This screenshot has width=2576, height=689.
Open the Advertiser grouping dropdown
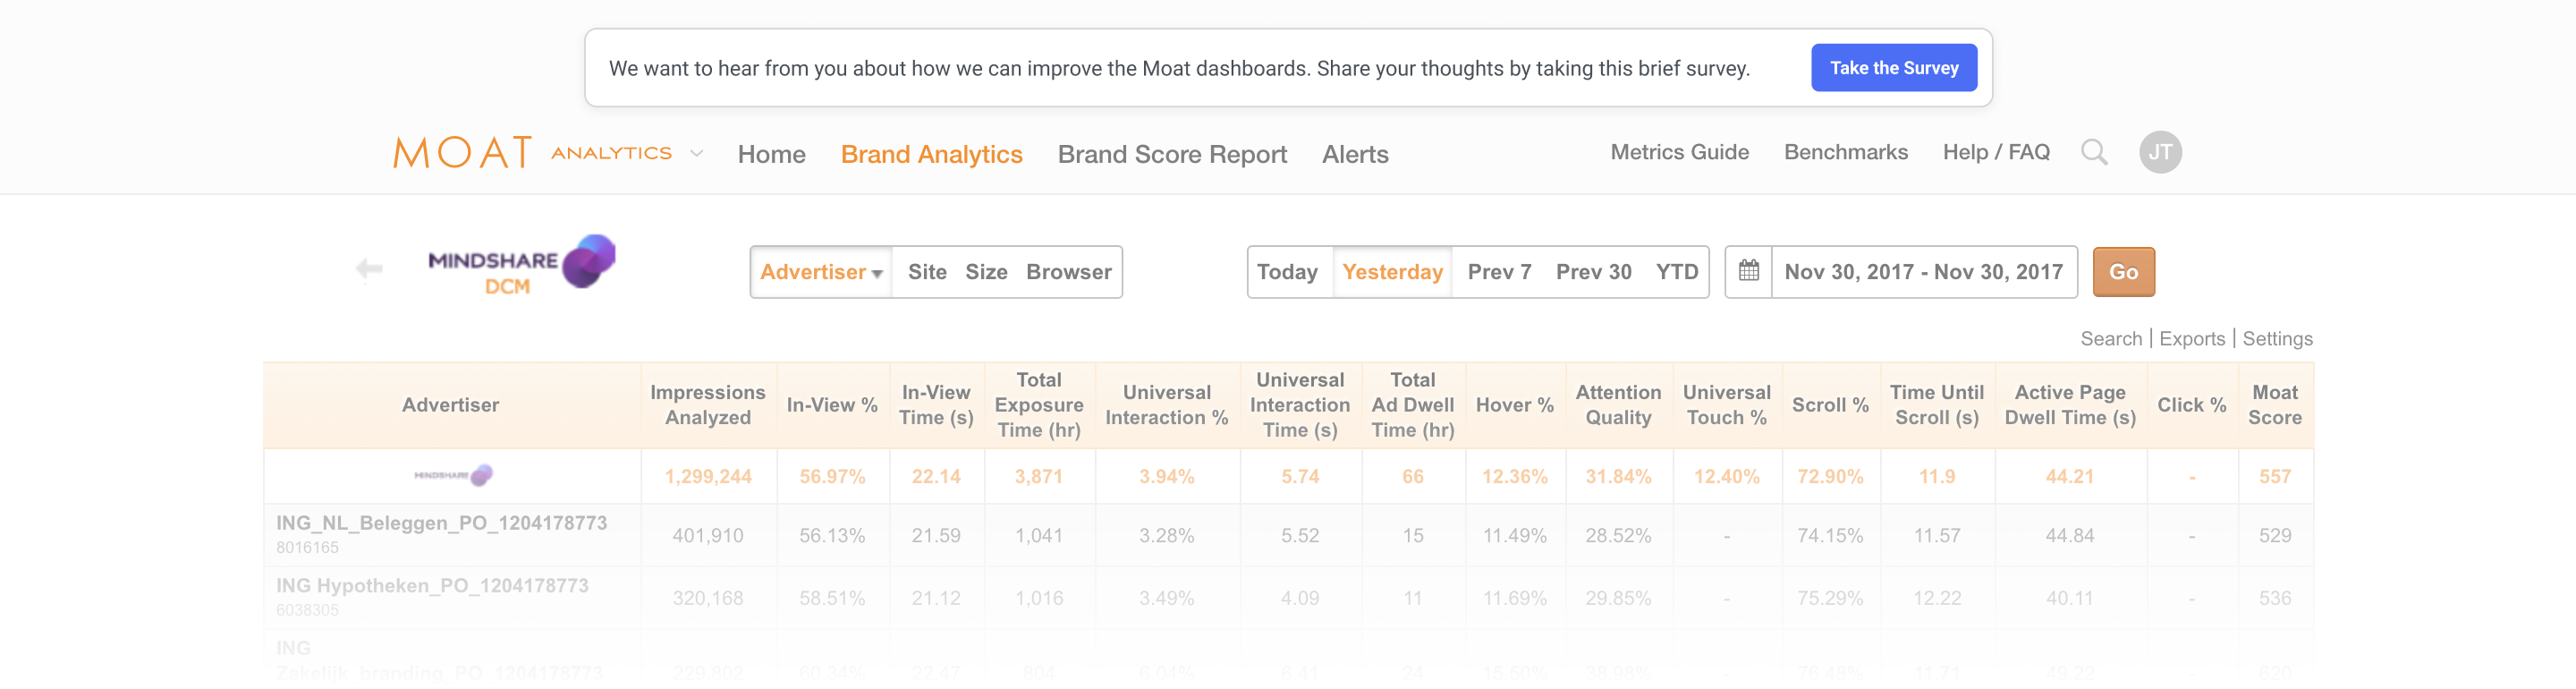820,272
